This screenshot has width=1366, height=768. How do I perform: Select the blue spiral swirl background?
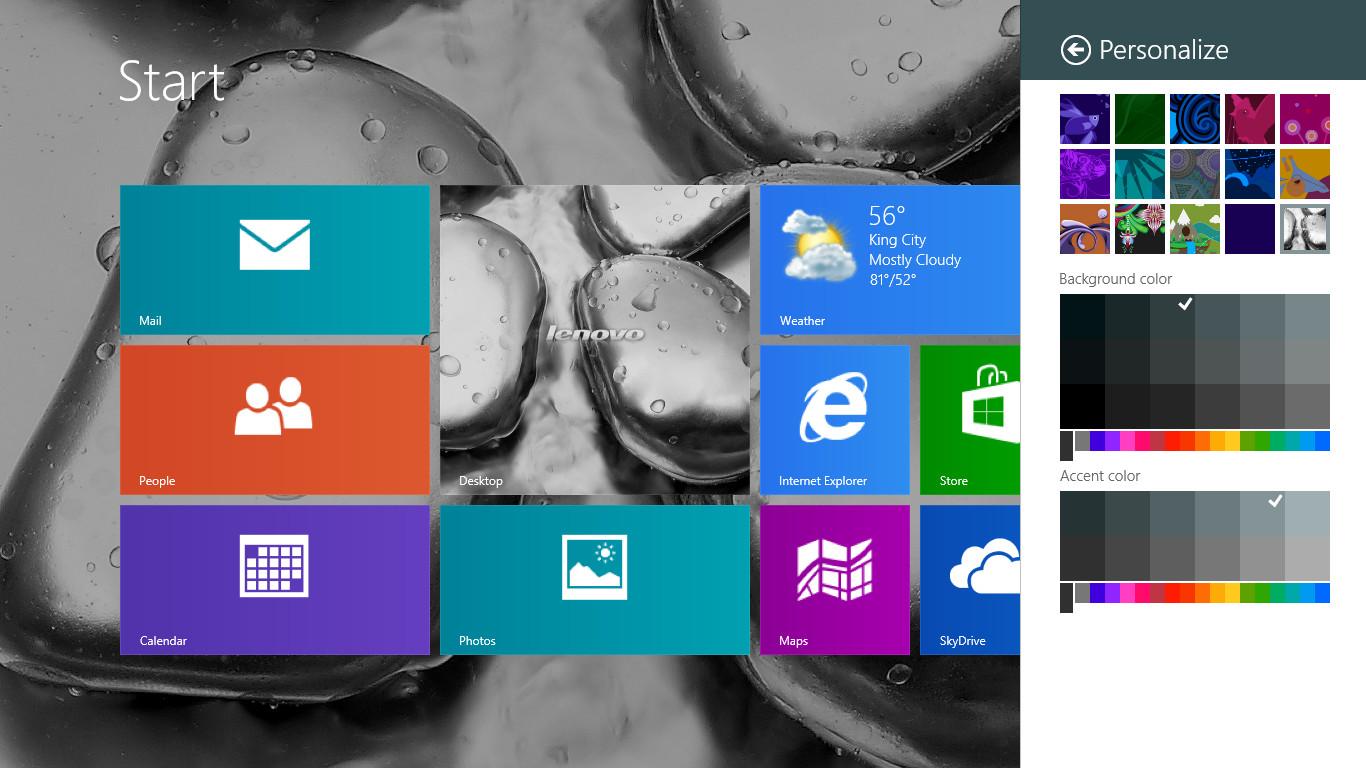pyautogui.click(x=1195, y=119)
